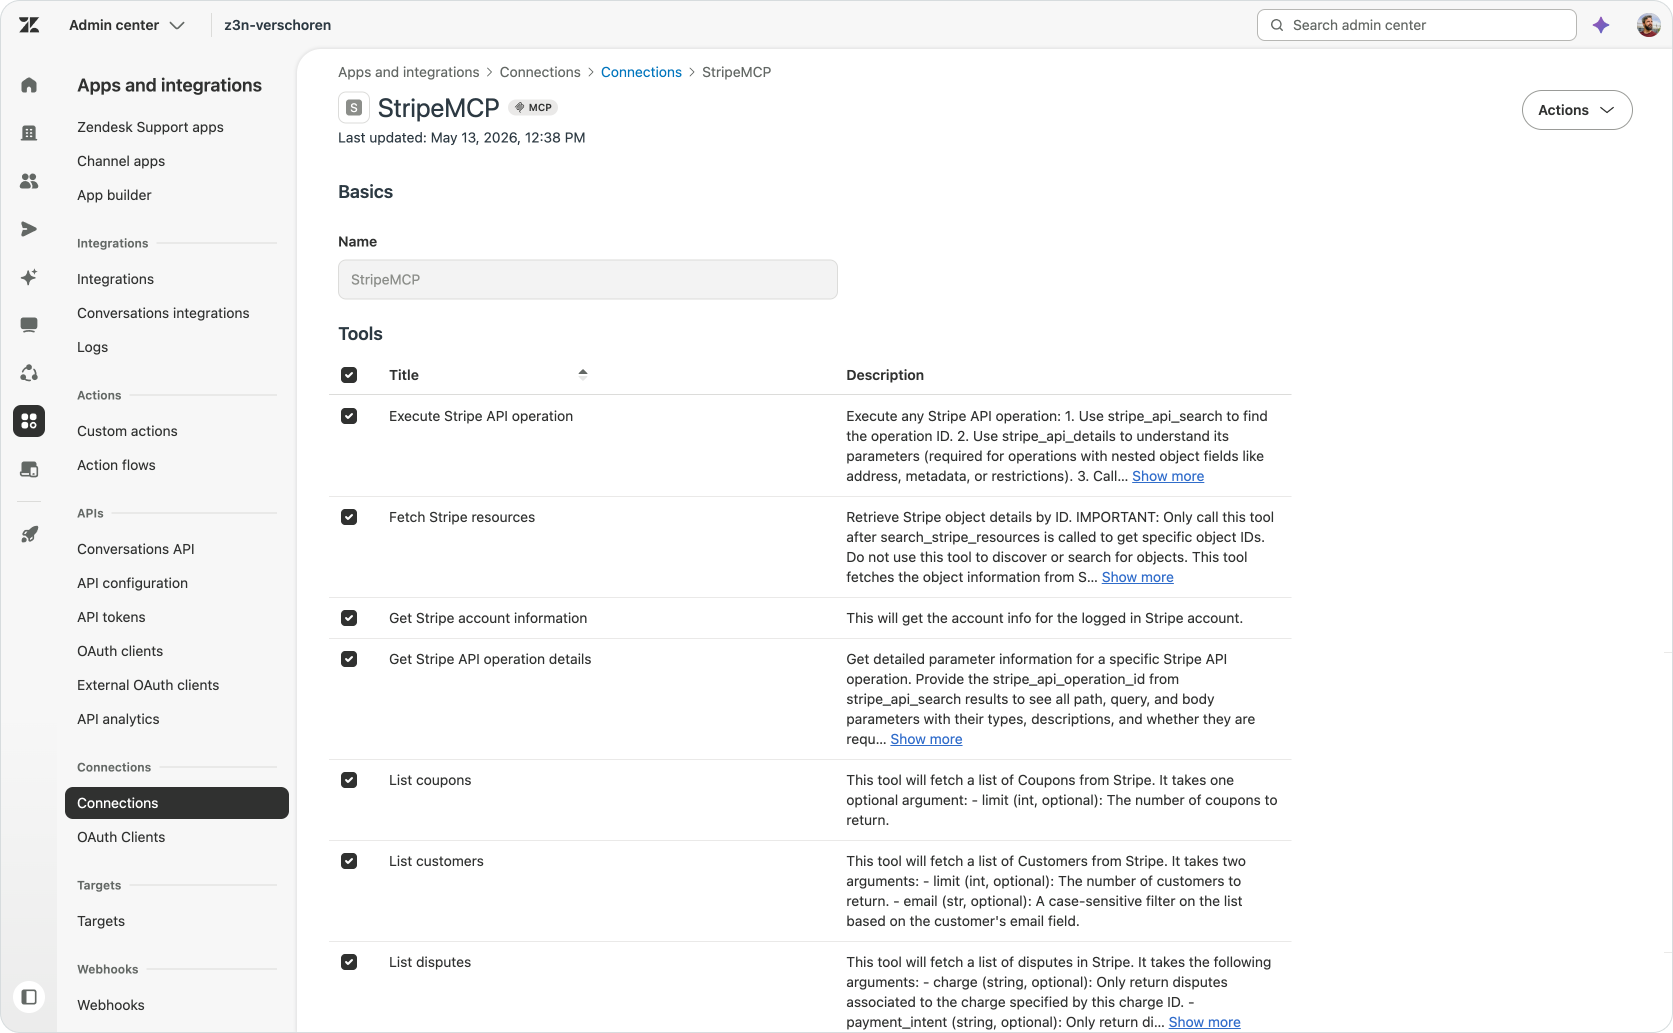Image resolution: width=1673 pixels, height=1033 pixels.
Task: Open the rocket launch icon in the rail
Action: click(x=29, y=534)
